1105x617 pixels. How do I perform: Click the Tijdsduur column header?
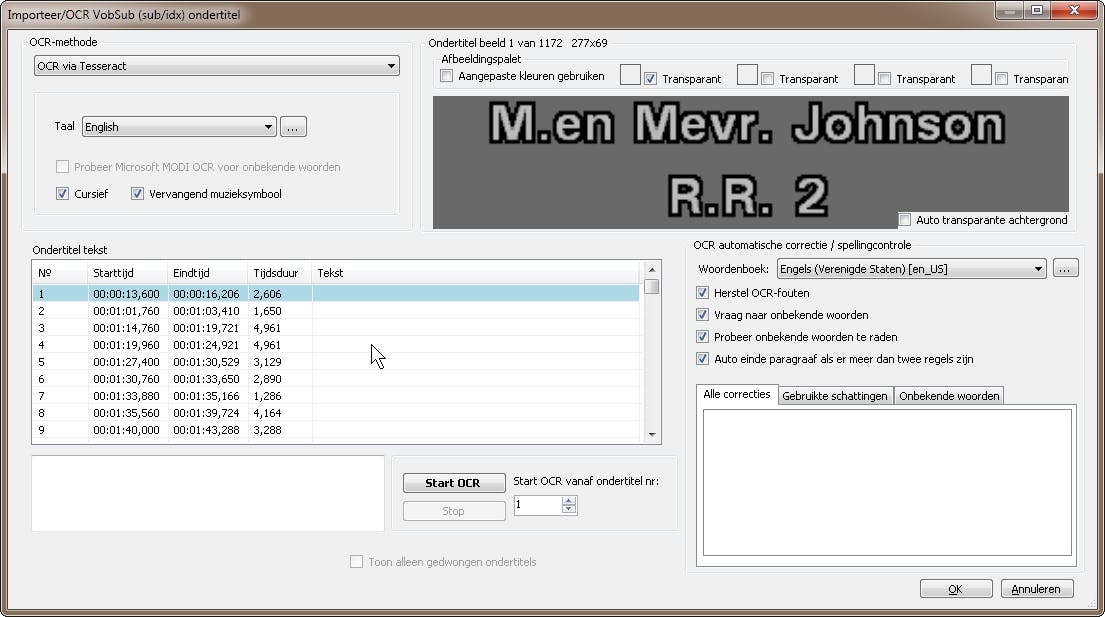(x=280, y=273)
